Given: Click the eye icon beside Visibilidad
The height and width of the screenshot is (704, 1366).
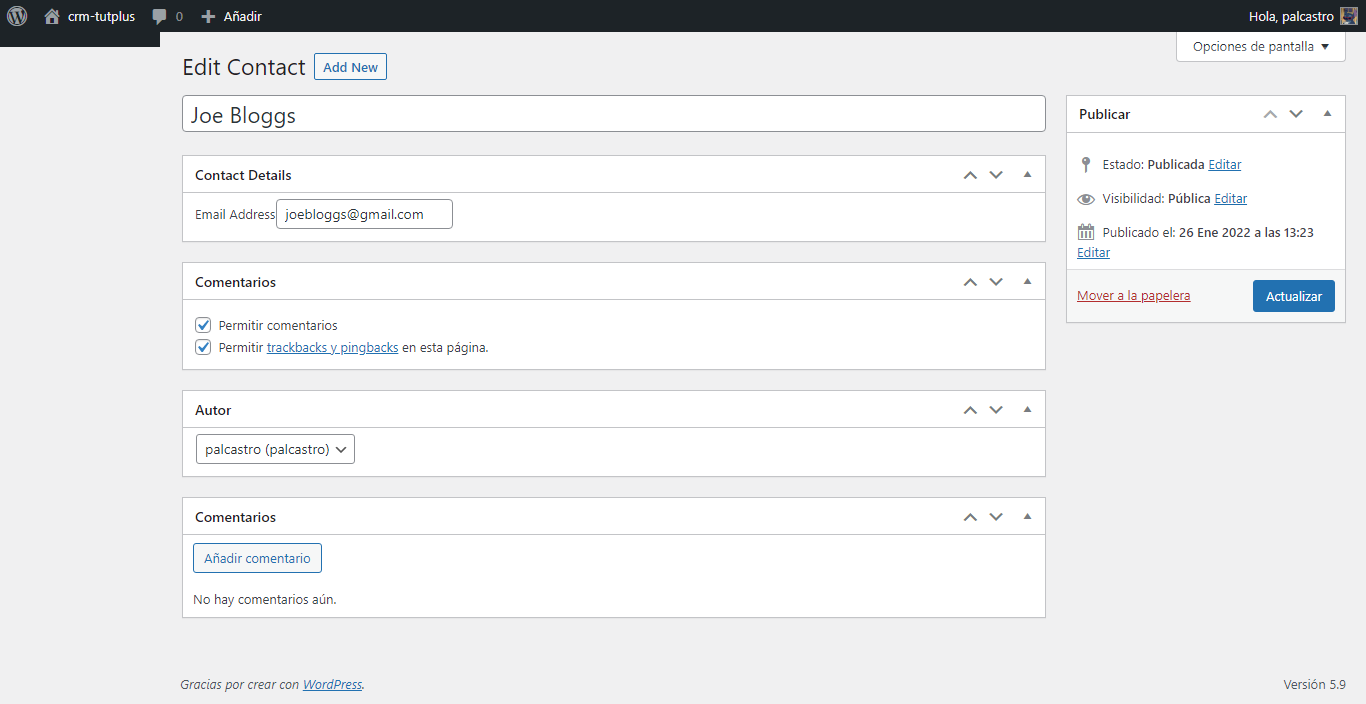Looking at the screenshot, I should click(1086, 198).
